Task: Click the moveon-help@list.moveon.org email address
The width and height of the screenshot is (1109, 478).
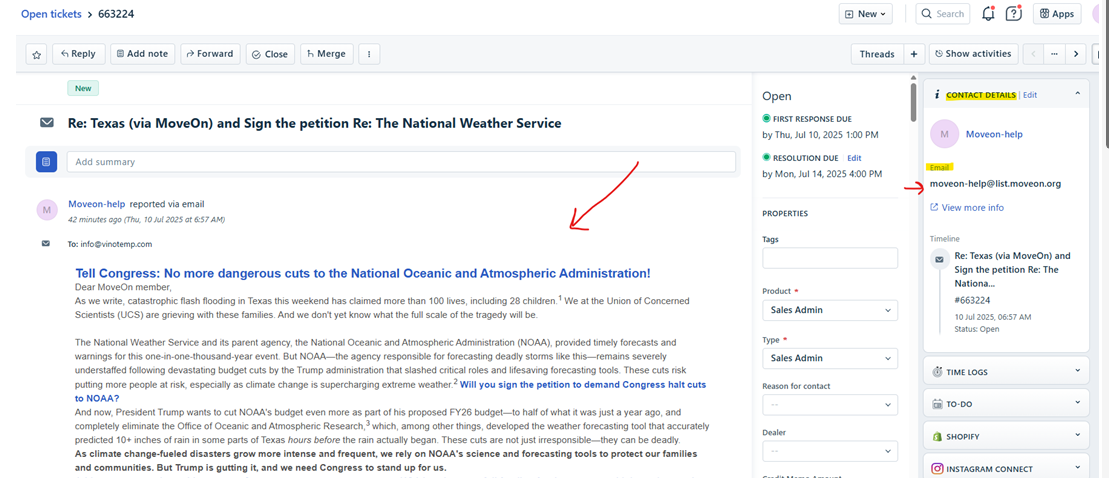Action: coord(995,184)
